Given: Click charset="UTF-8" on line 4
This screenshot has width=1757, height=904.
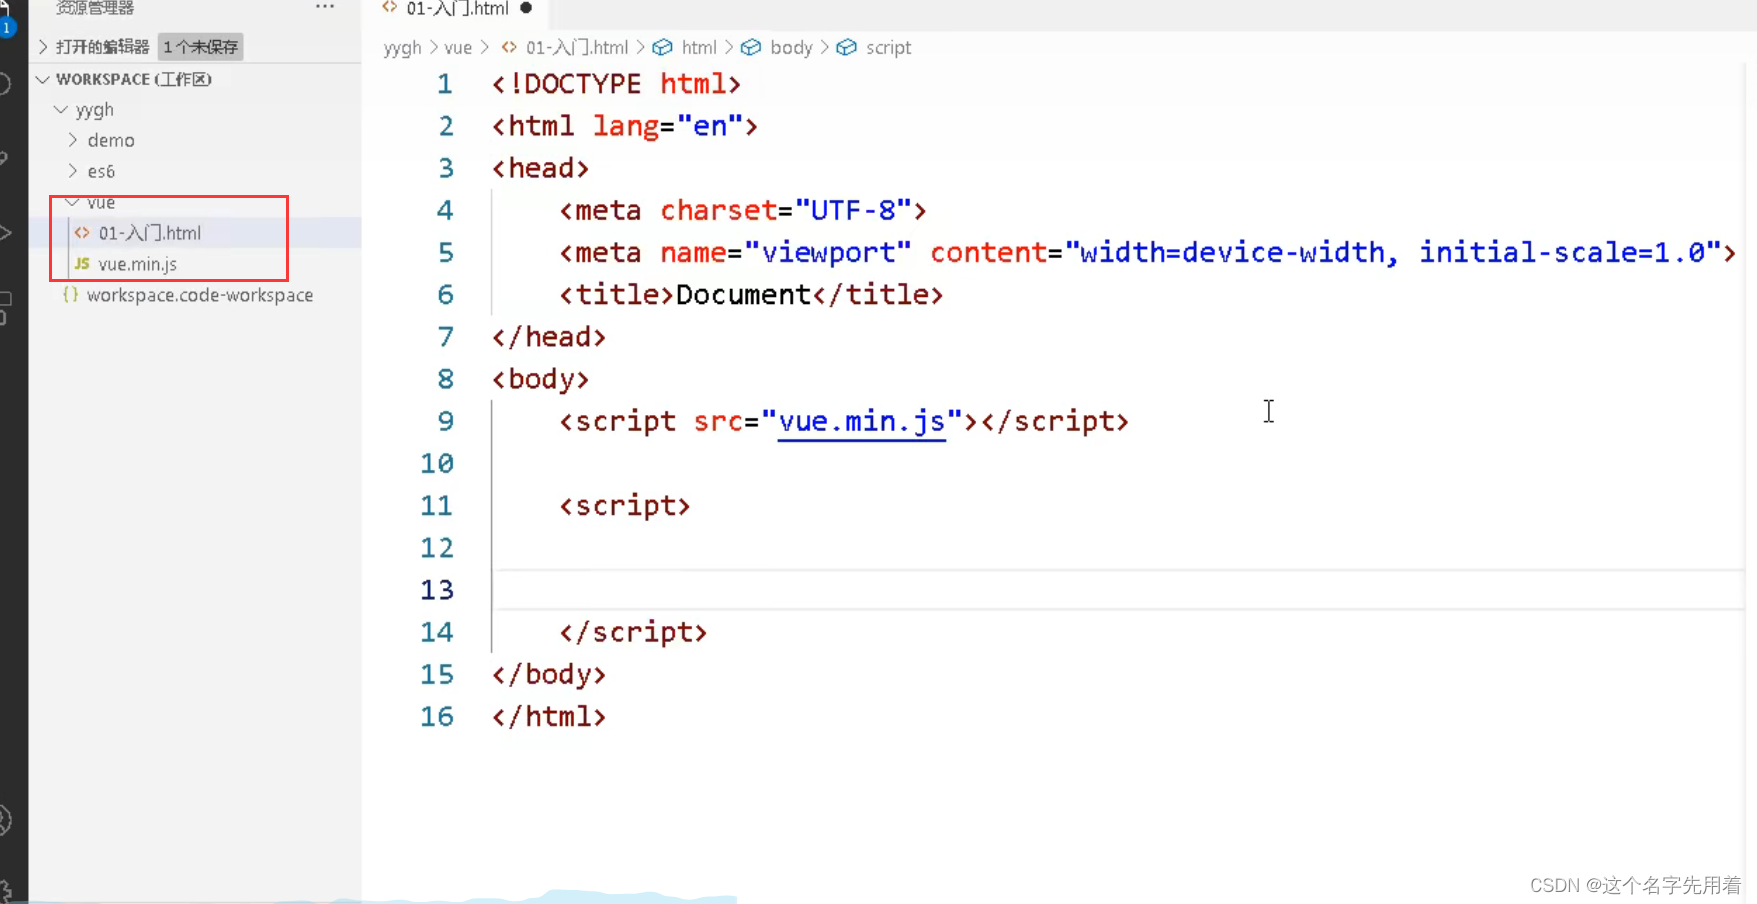Looking at the screenshot, I should click(785, 211).
